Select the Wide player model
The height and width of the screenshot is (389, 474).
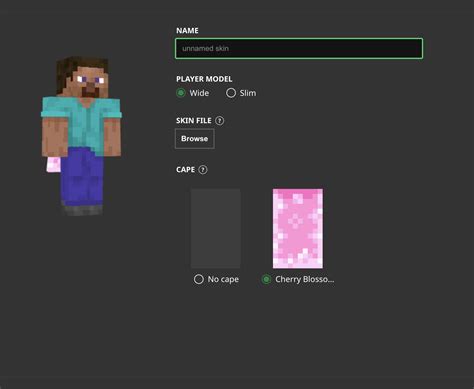[x=181, y=93]
